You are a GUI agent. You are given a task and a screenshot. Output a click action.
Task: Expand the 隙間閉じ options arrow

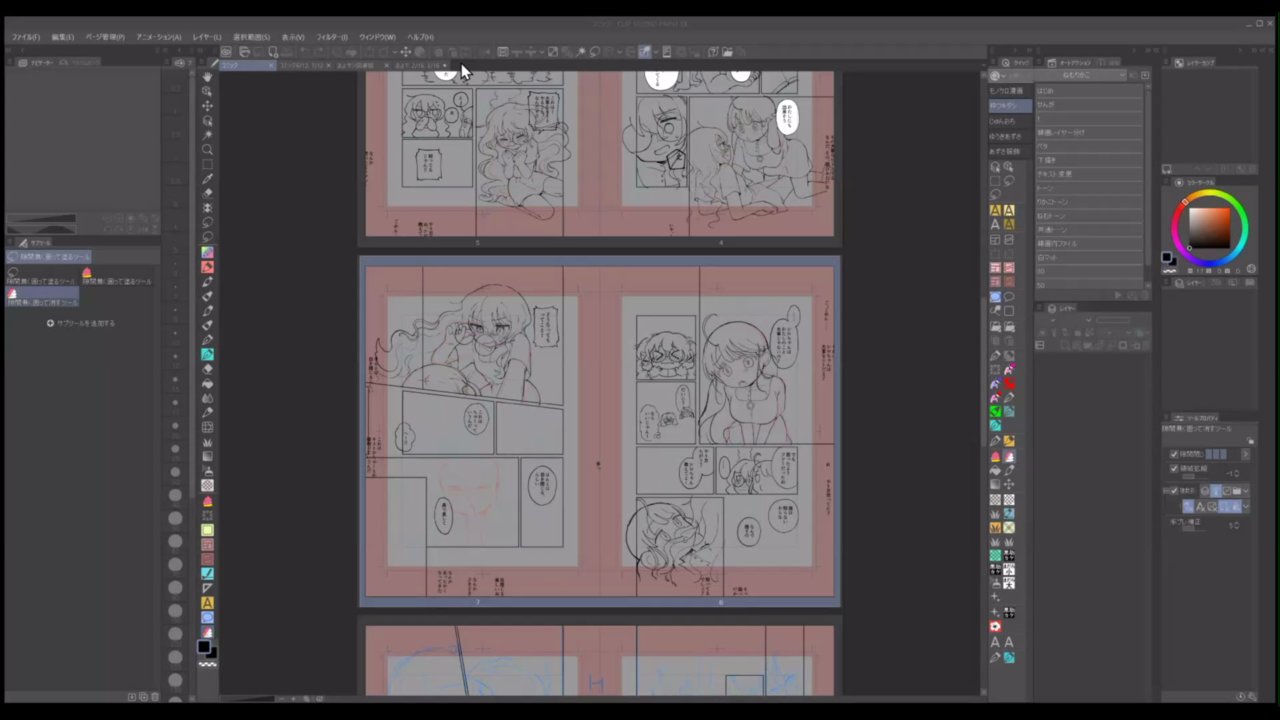click(x=1245, y=454)
